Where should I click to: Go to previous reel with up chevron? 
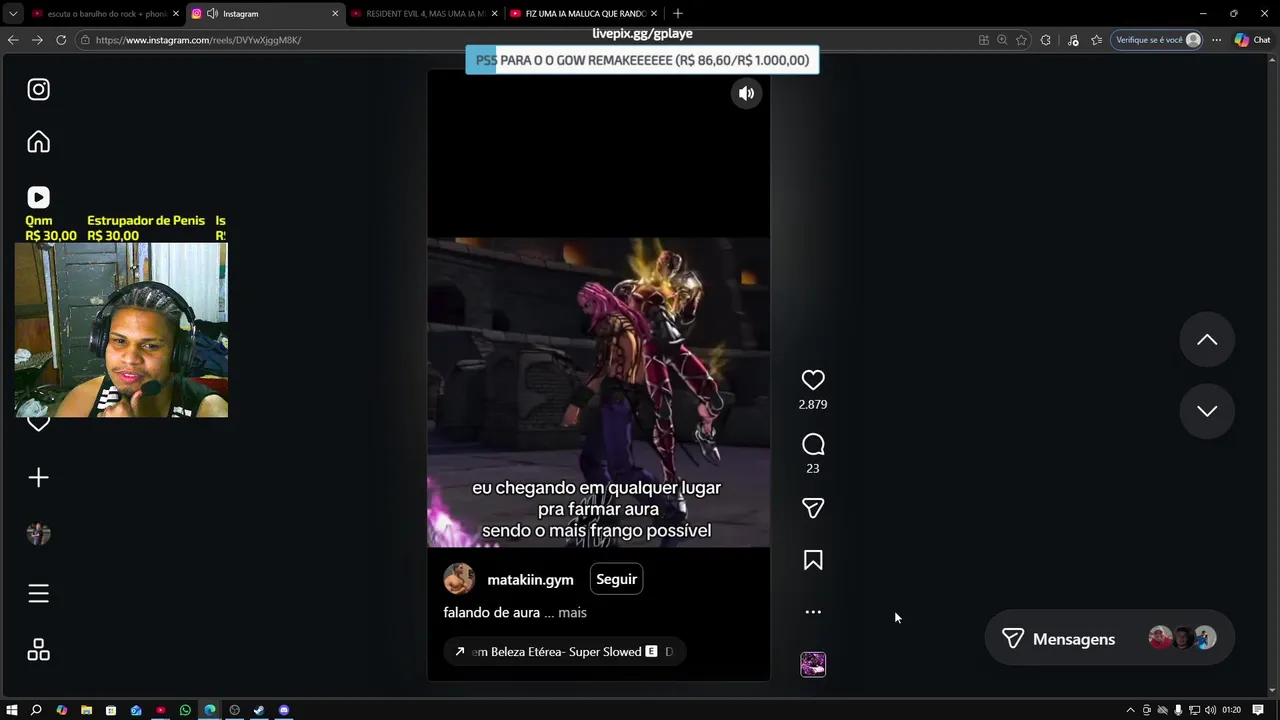tap(1207, 340)
